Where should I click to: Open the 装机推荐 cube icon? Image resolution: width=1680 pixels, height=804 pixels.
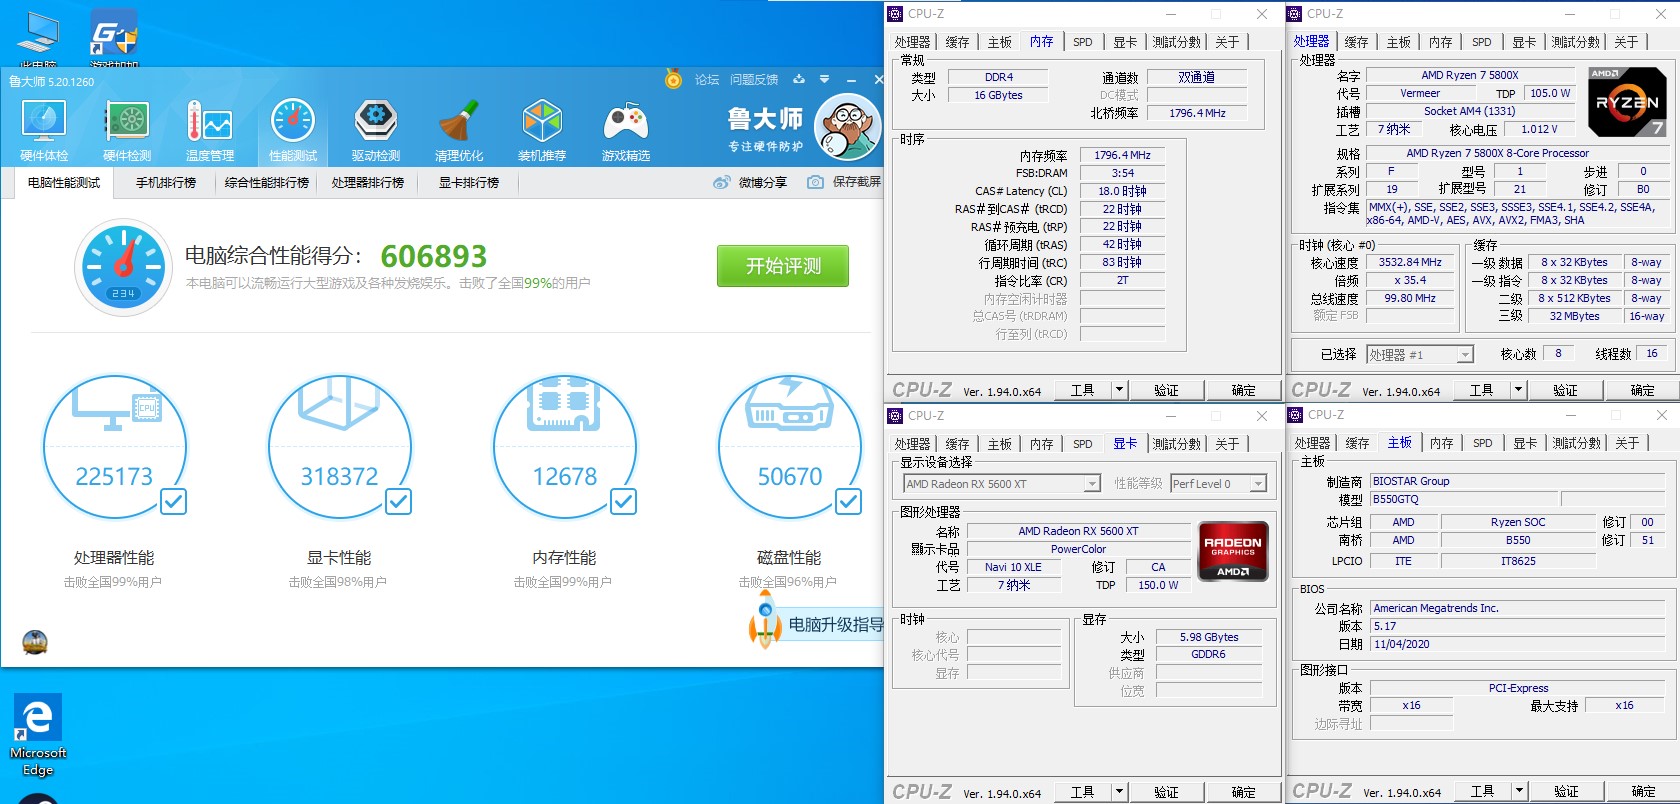coord(542,122)
